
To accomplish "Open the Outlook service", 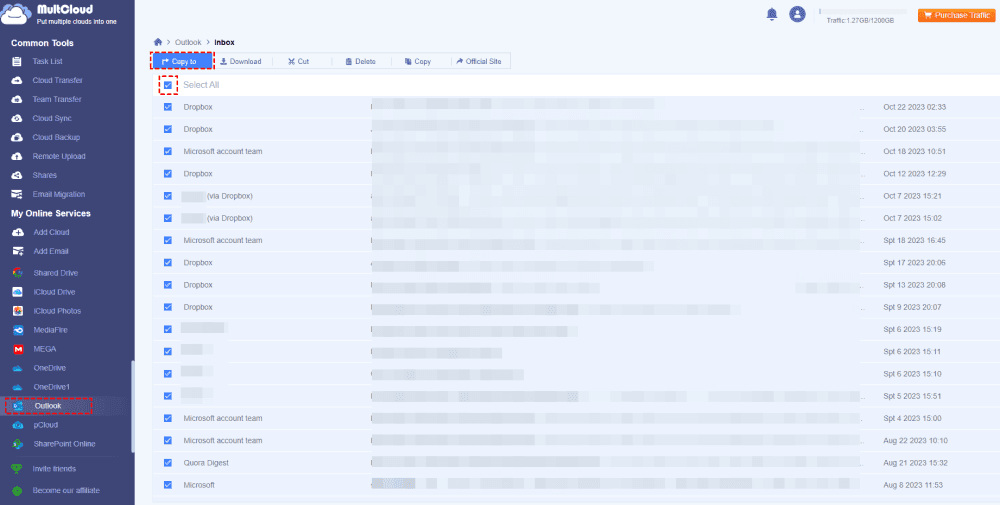I will [x=48, y=406].
